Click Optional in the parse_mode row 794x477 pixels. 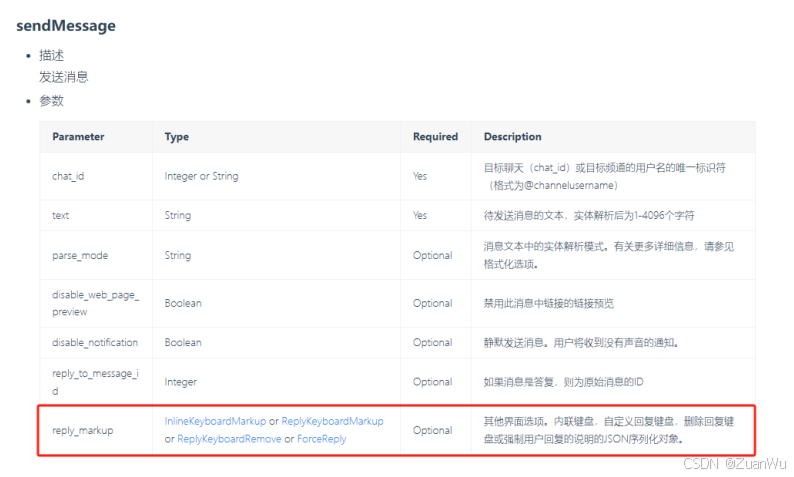pyautogui.click(x=432, y=255)
